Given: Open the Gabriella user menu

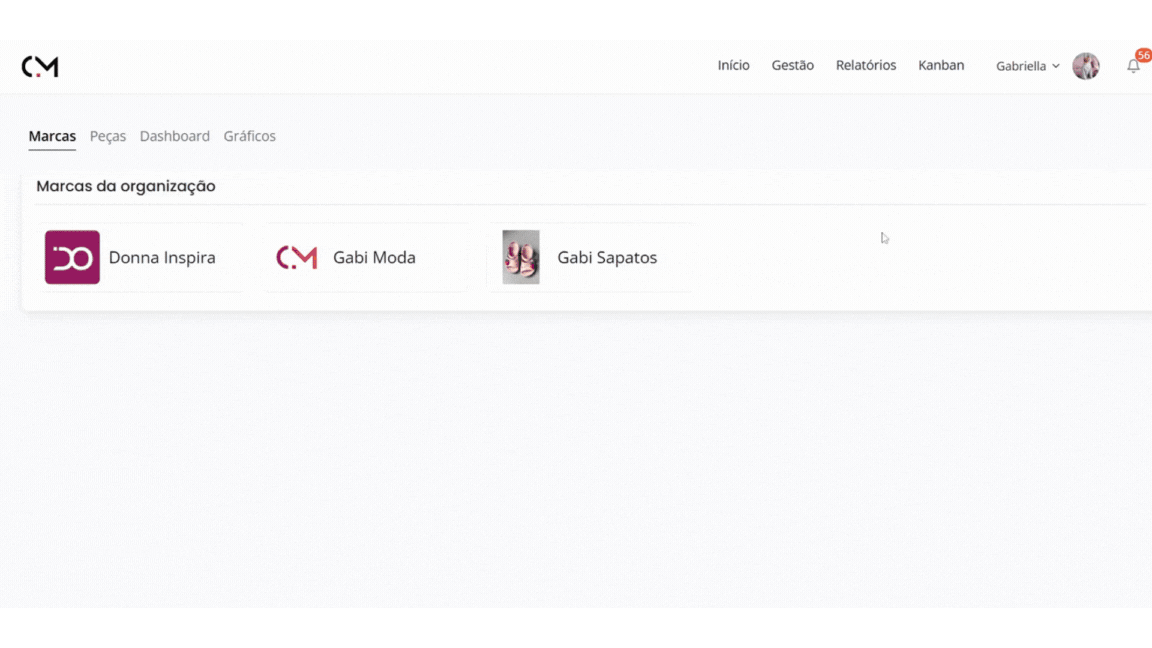Looking at the screenshot, I should tap(1020, 66).
